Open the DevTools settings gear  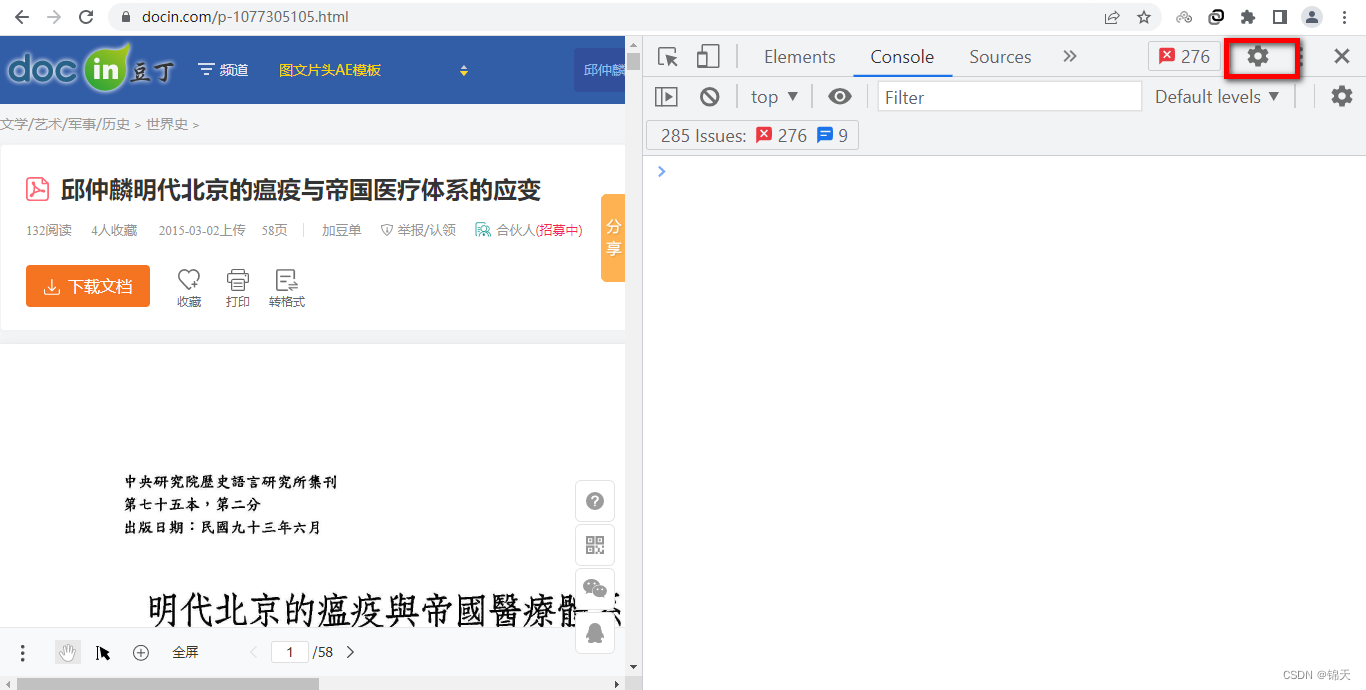(x=1258, y=57)
